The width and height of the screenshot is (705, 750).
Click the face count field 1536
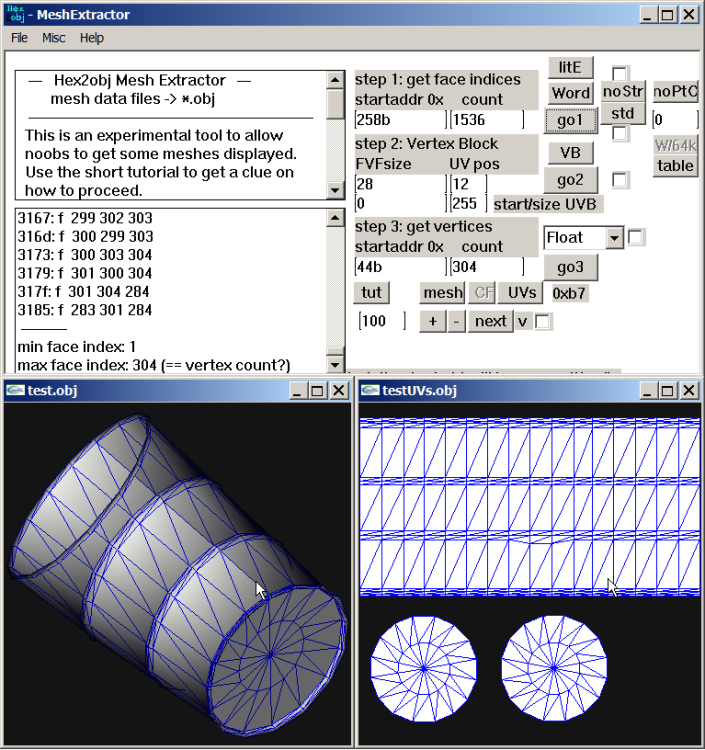point(486,120)
